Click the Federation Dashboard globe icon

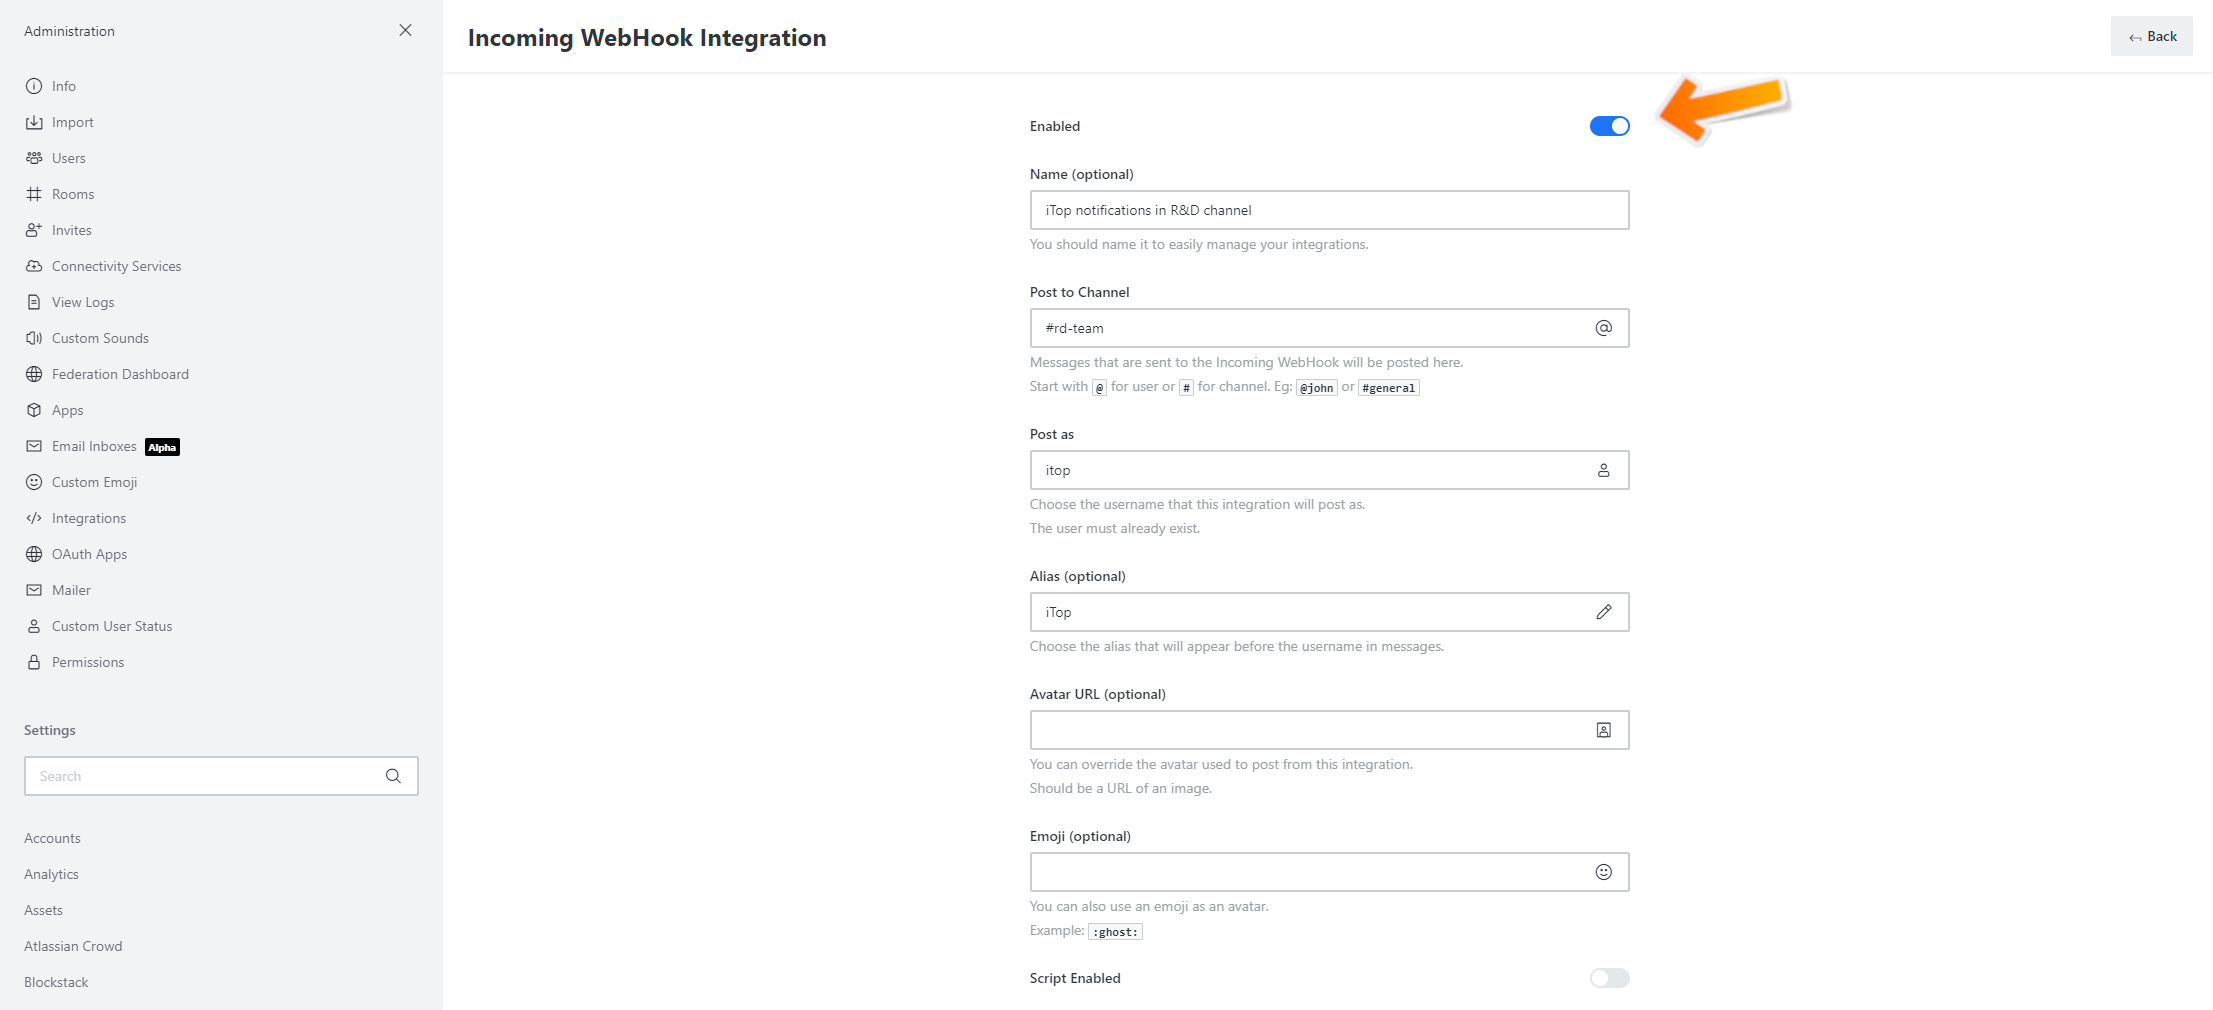(x=34, y=374)
